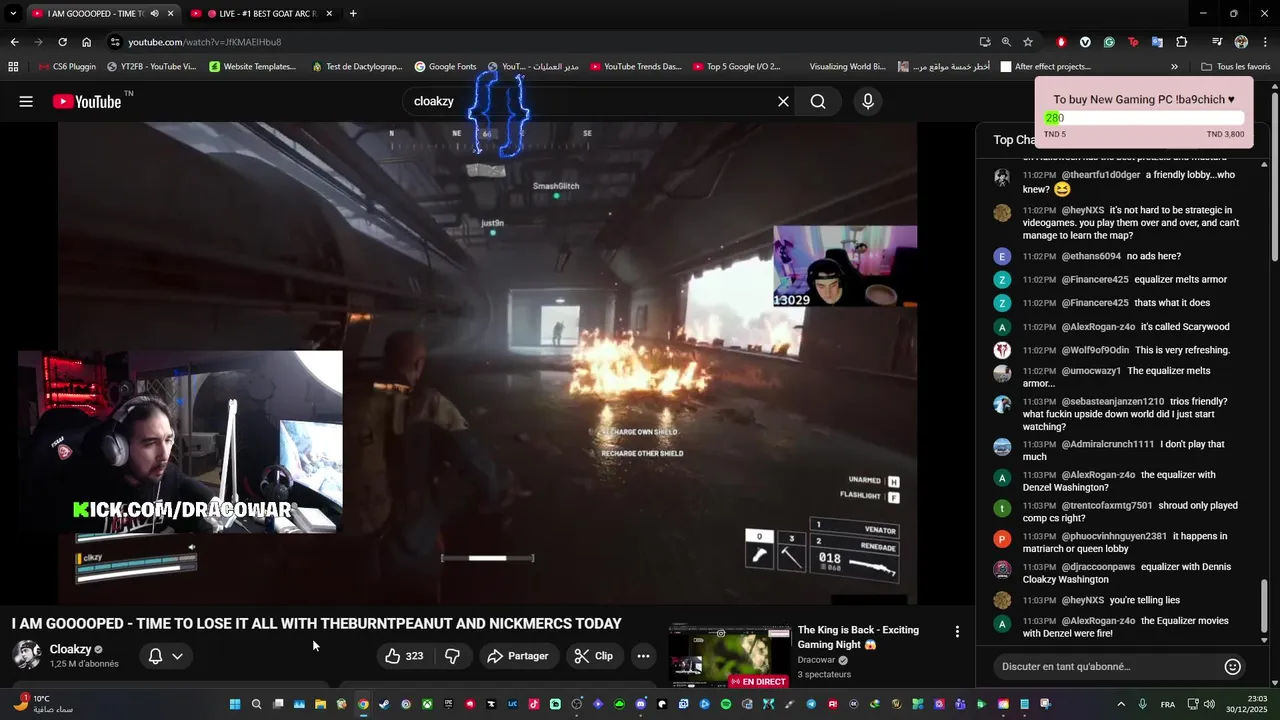
Task: Open the Google Fonts bookmark
Action: tap(445, 67)
